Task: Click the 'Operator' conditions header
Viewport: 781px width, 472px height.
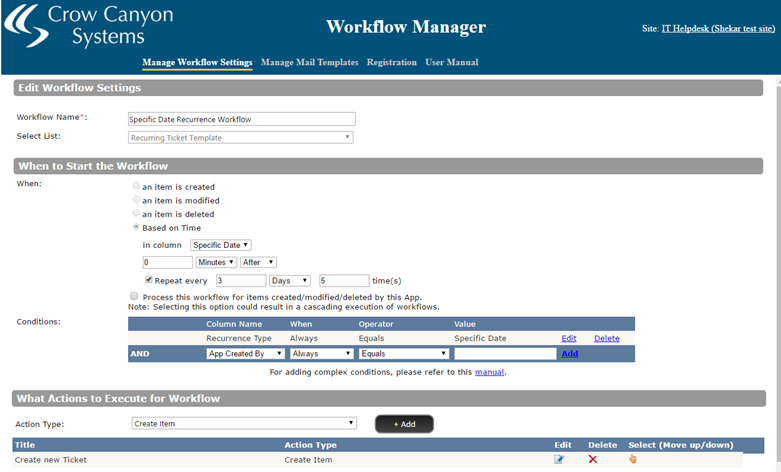Action: 376,324
